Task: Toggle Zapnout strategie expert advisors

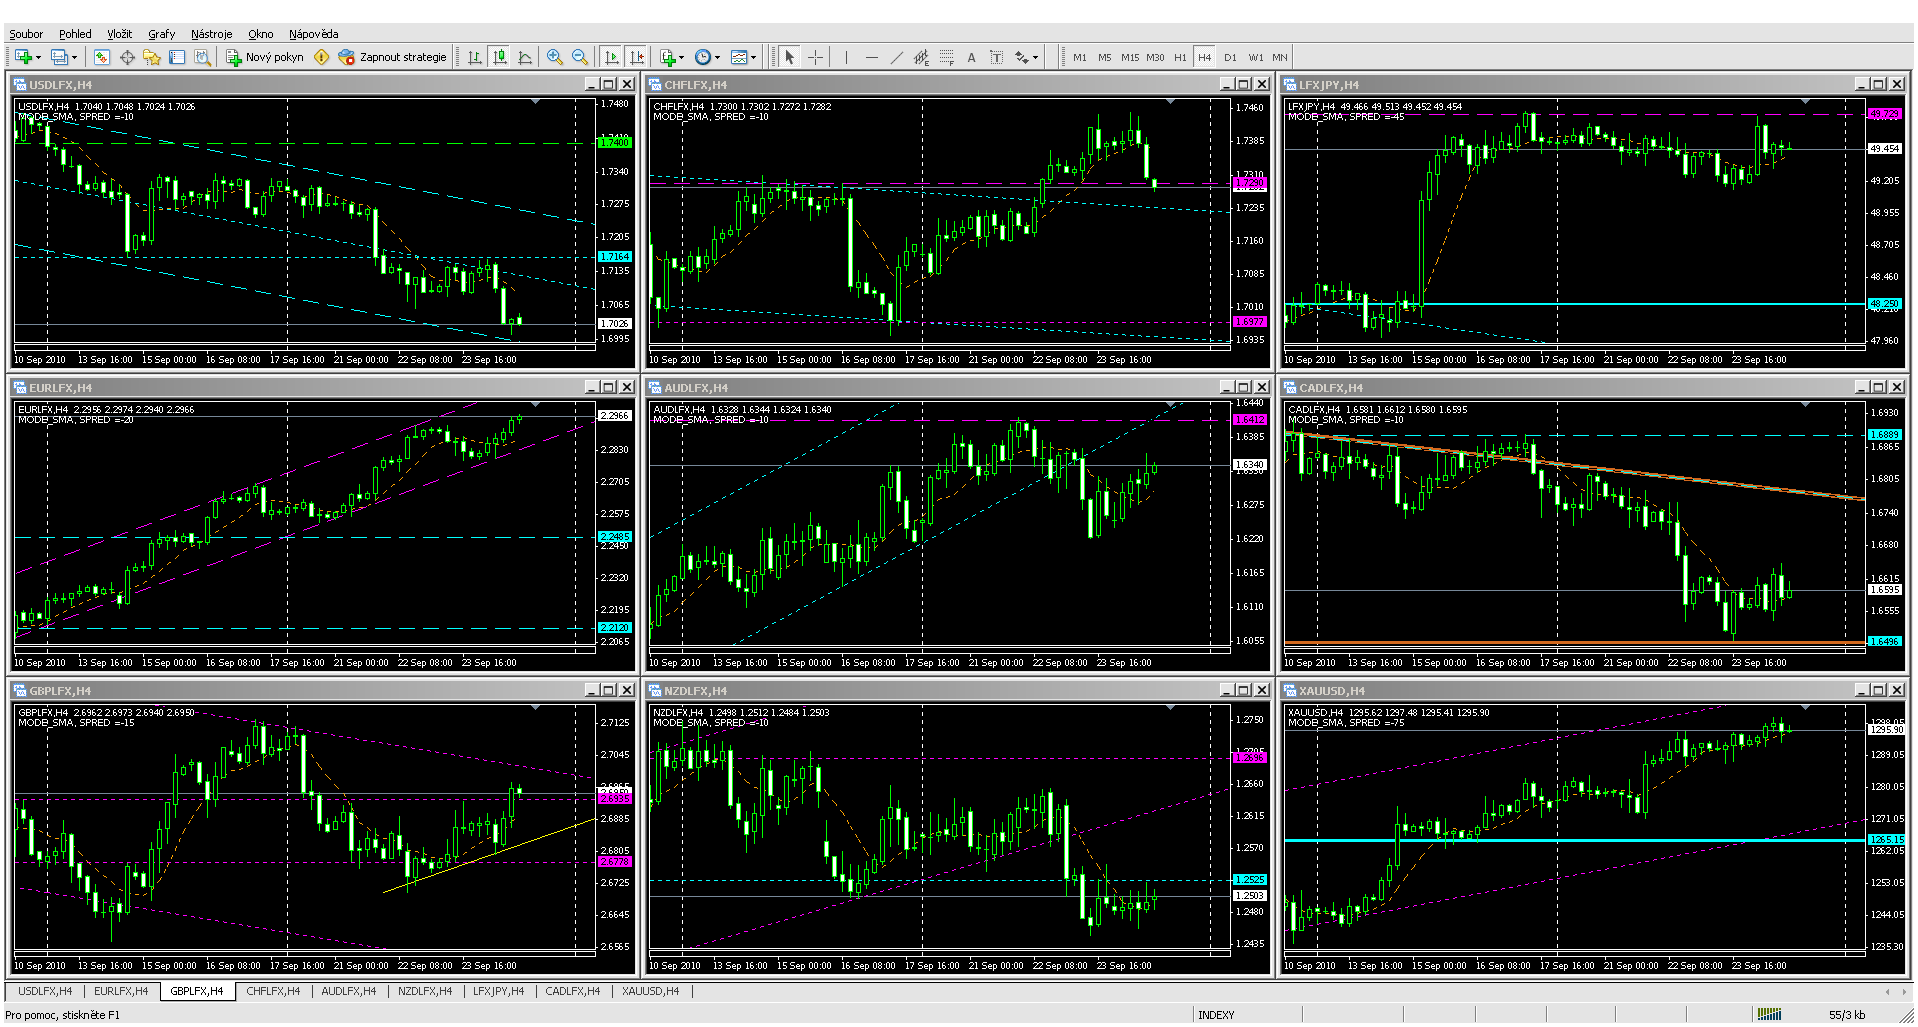Action: point(392,58)
